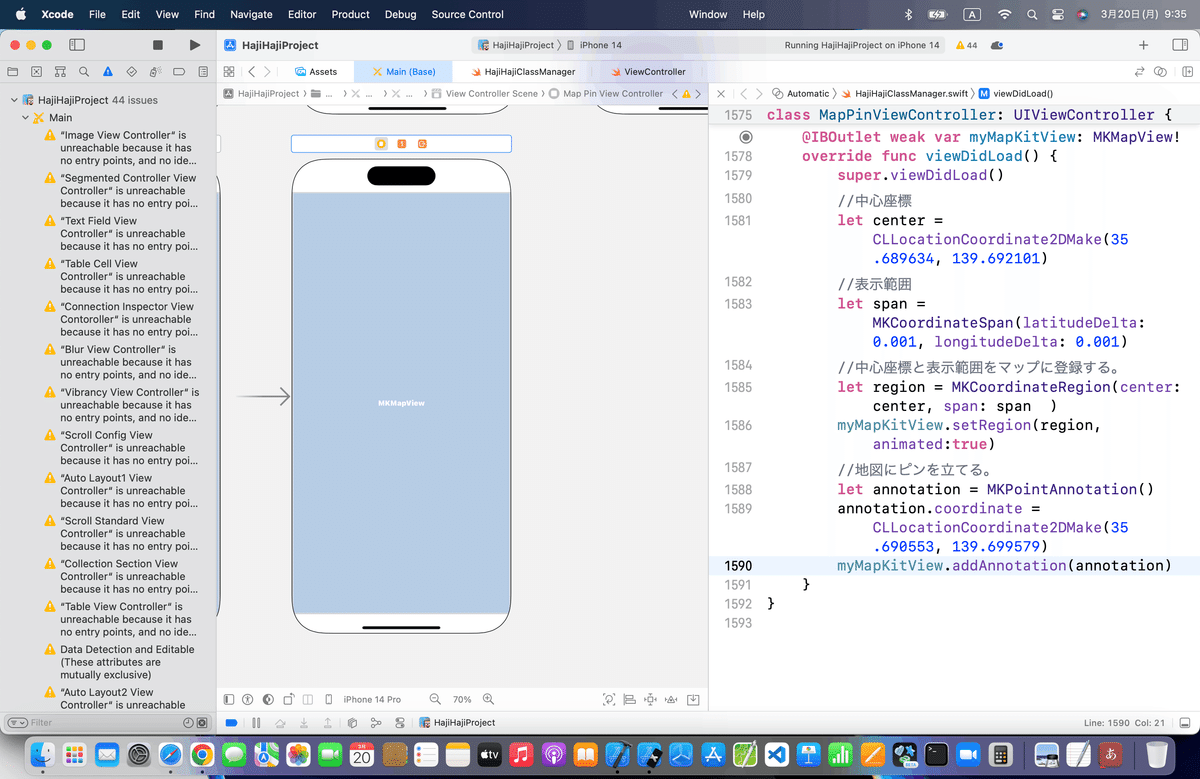Stop the running app with Stop button
Screen dimensions: 1200x779
point(157,45)
